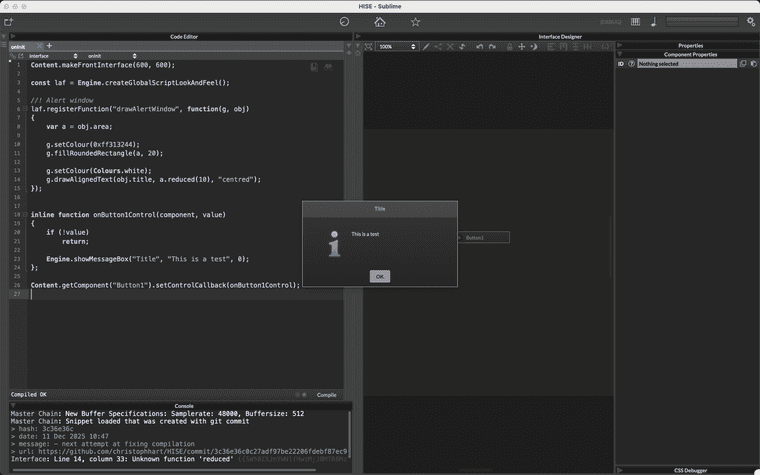Click code line 14 drawAlignedText
This screenshot has height=475, width=760.
coord(153,179)
